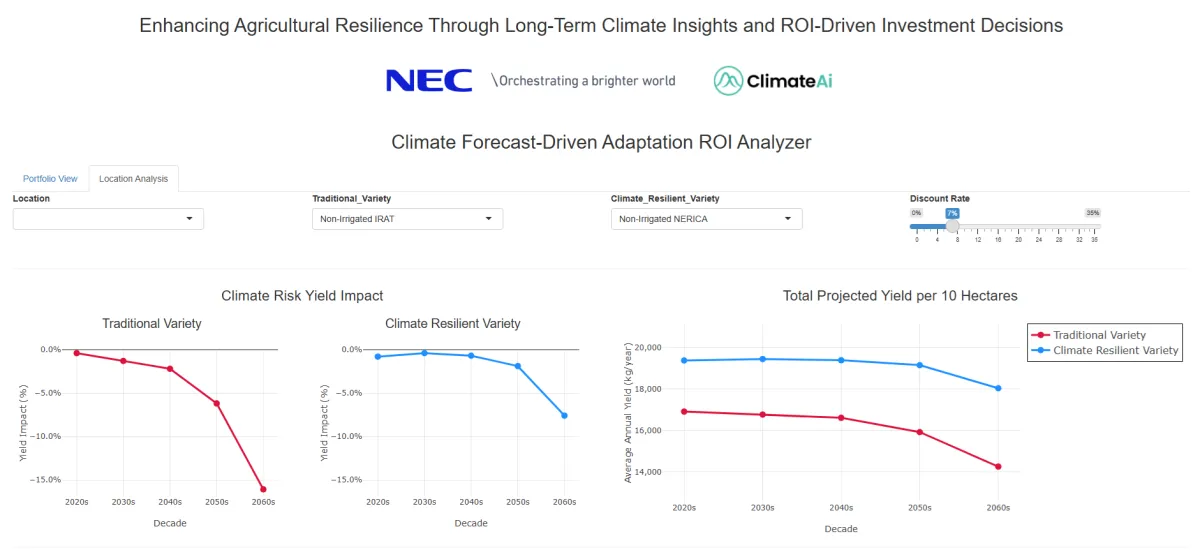Expand the Traditional_Variety dropdown
This screenshot has width=1200, height=550.
click(x=407, y=219)
